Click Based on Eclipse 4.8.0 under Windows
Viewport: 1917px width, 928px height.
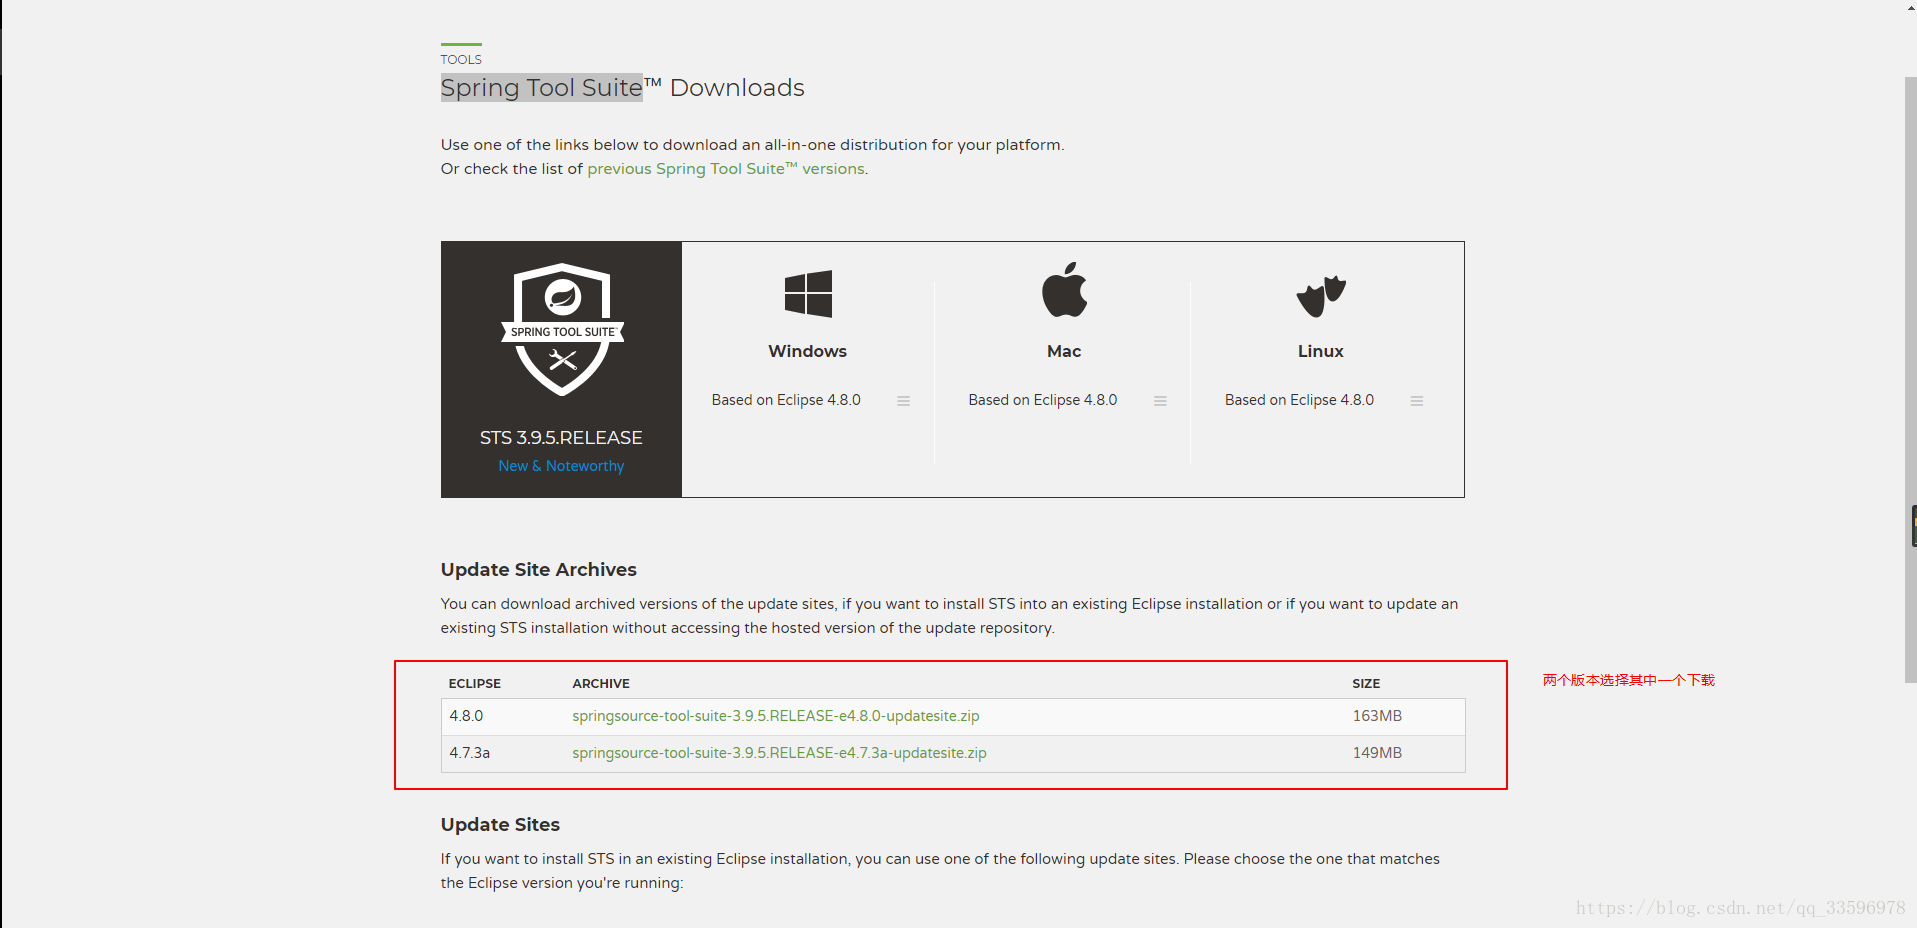[786, 400]
